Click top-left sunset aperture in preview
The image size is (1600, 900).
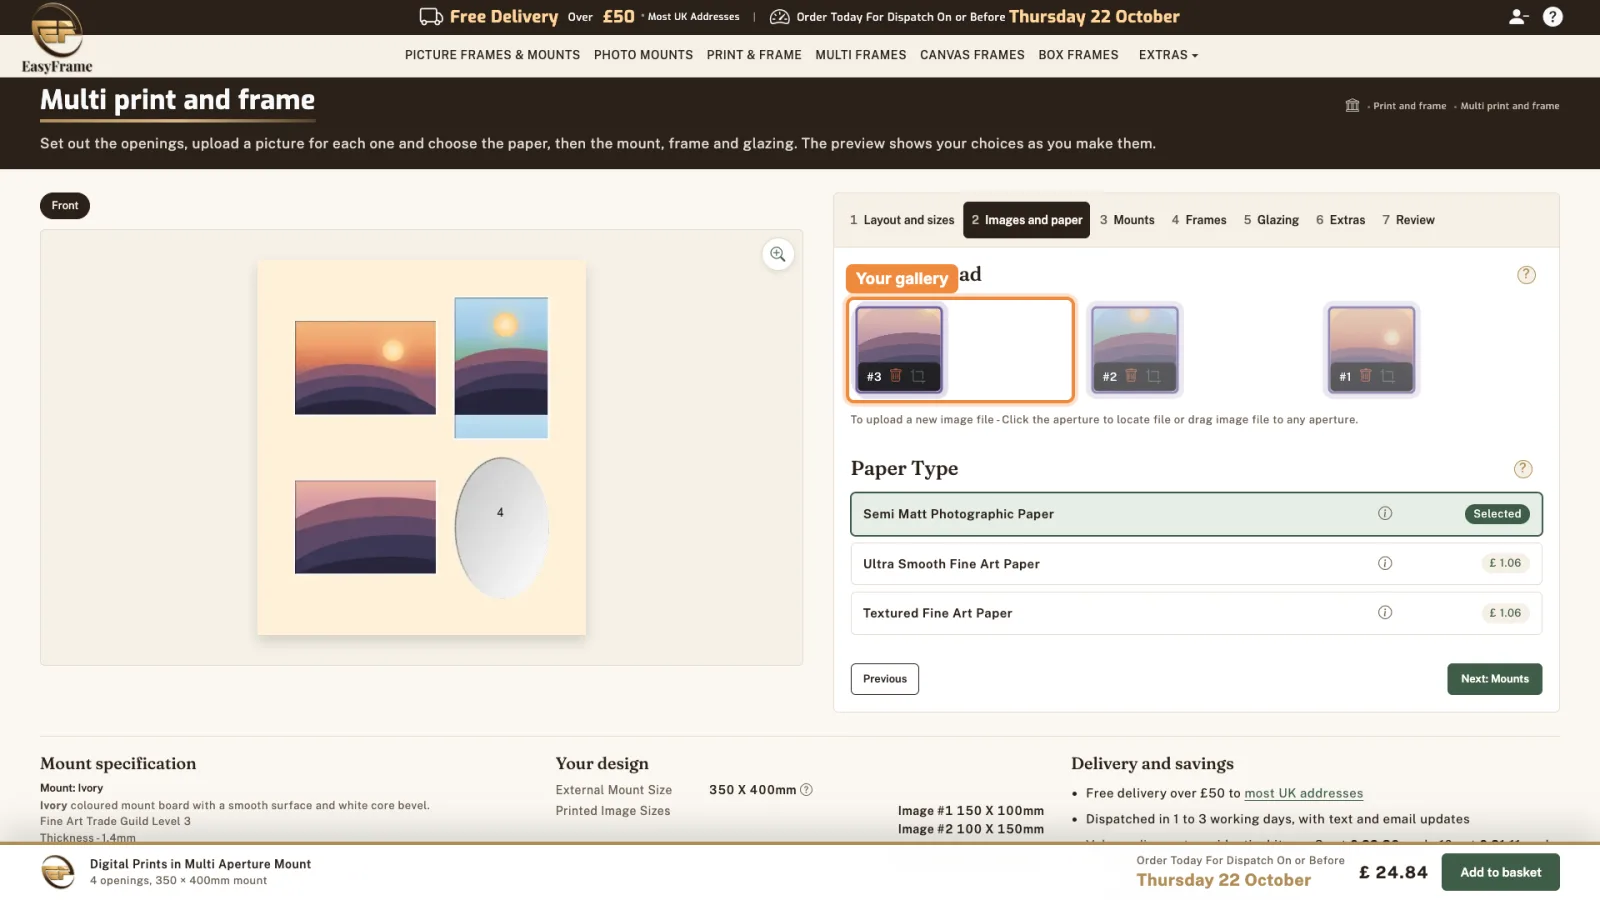coord(365,367)
